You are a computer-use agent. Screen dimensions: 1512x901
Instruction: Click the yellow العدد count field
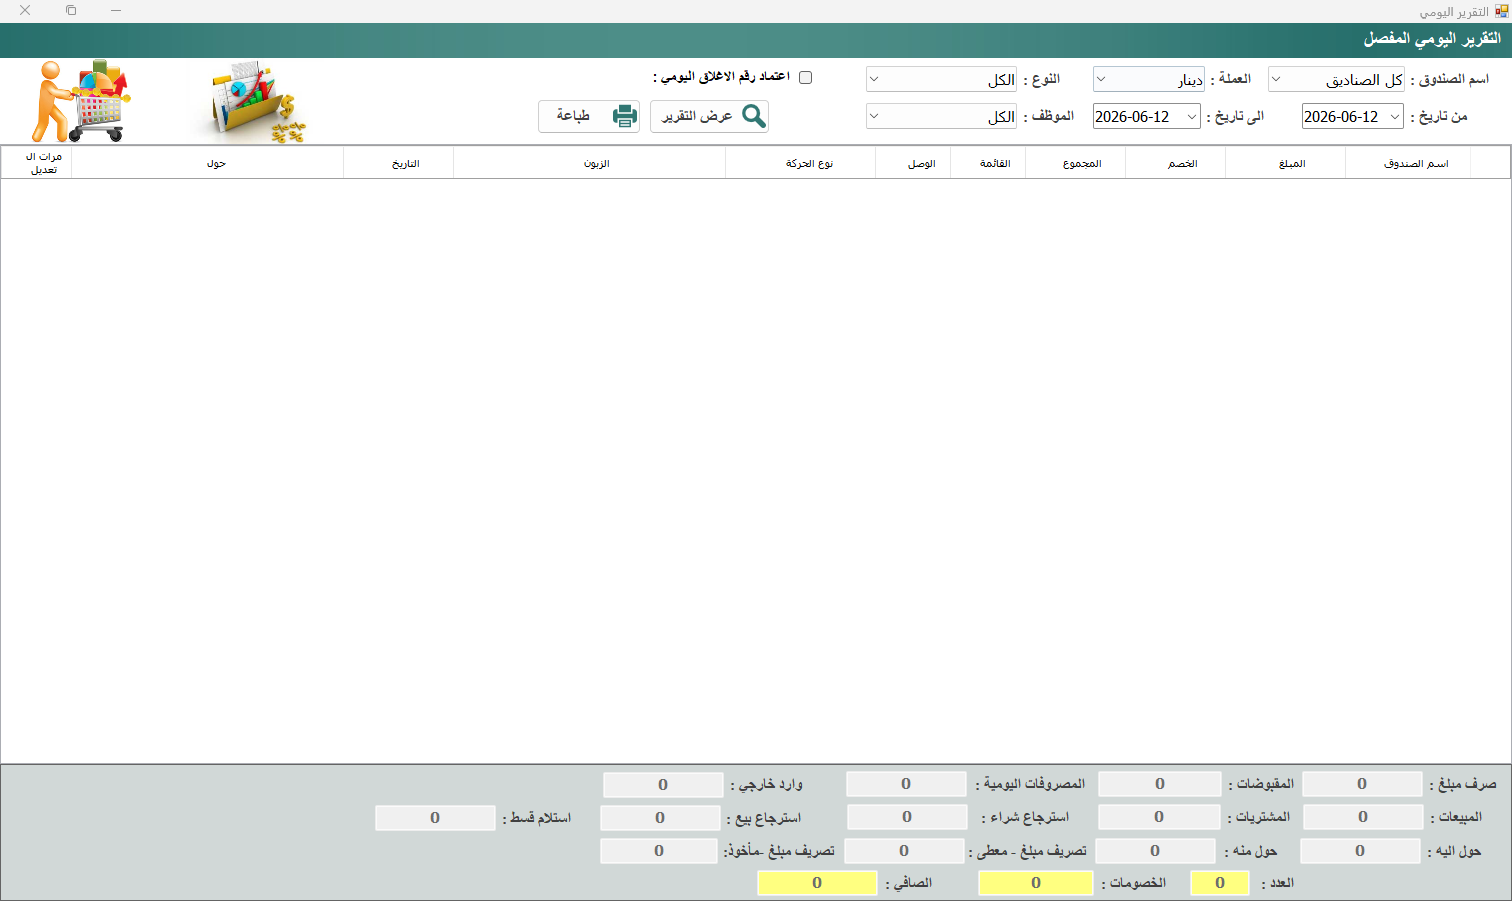(1220, 883)
